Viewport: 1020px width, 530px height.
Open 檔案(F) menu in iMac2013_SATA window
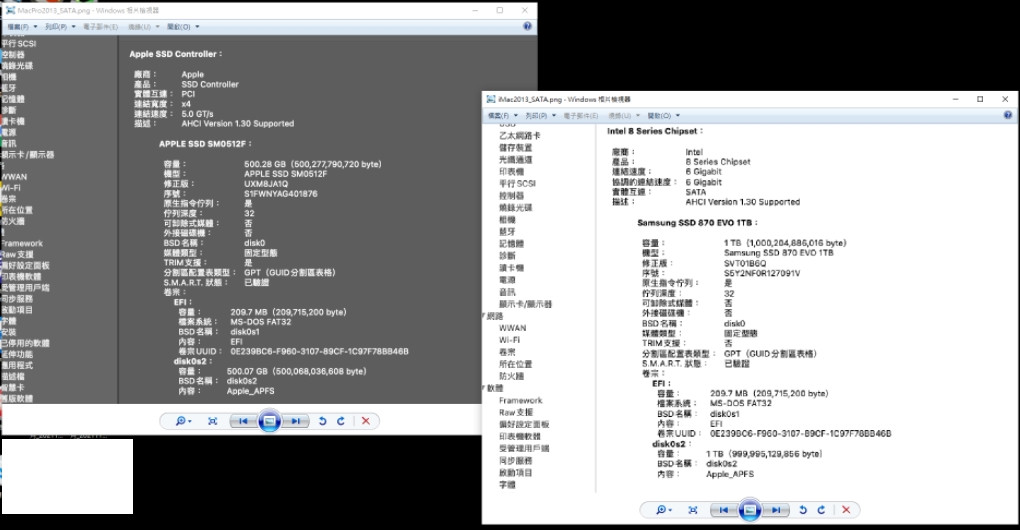(x=503, y=116)
